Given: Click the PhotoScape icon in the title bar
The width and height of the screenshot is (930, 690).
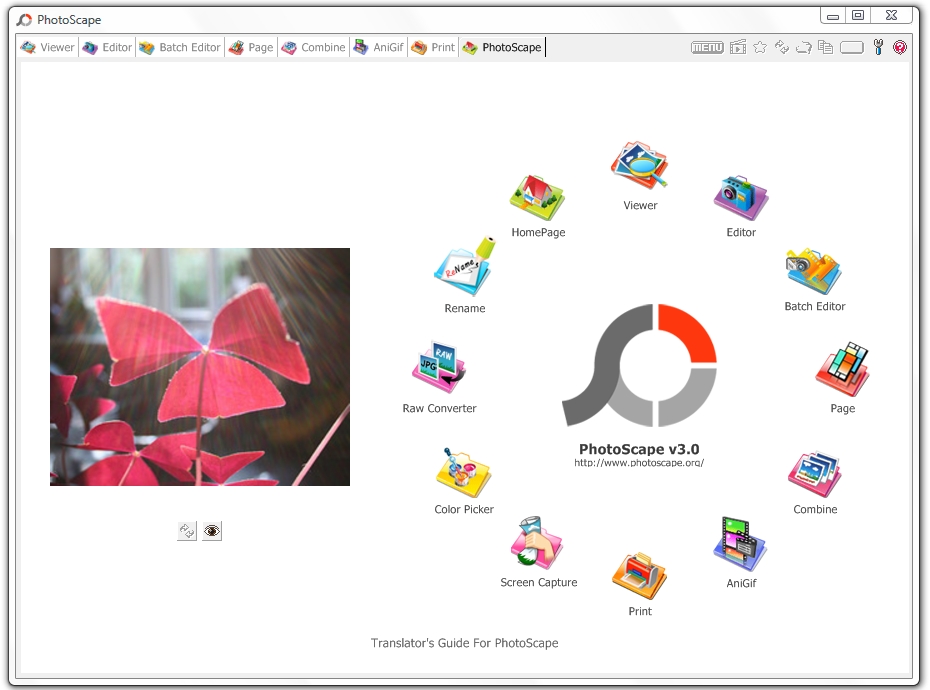Looking at the screenshot, I should pyautogui.click(x=24, y=20).
